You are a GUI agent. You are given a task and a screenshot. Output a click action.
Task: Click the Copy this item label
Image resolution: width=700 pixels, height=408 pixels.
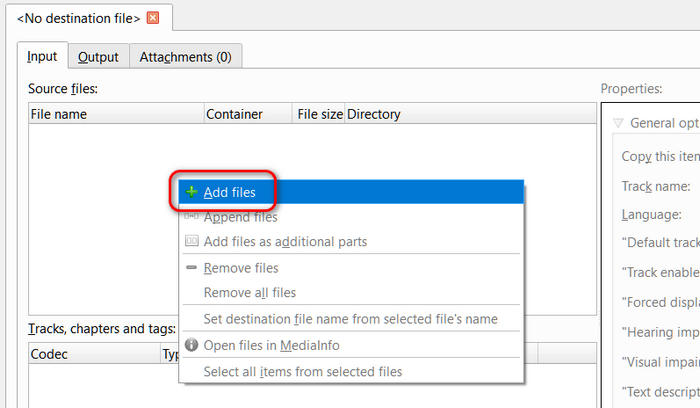tap(661, 157)
